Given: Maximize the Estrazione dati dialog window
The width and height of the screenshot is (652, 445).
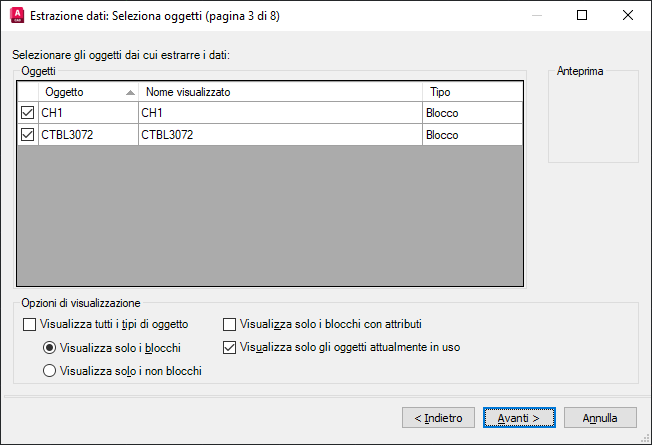Looking at the screenshot, I should (582, 15).
